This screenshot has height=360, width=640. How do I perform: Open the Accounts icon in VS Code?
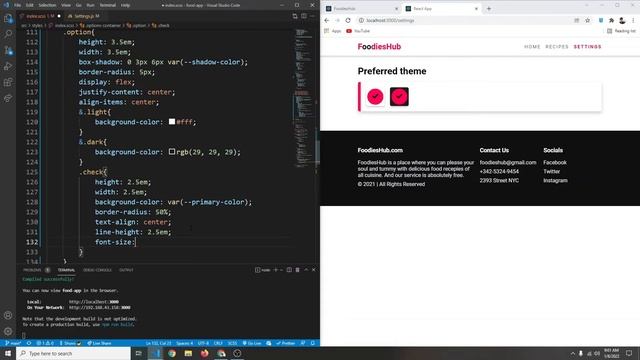(x=8, y=315)
